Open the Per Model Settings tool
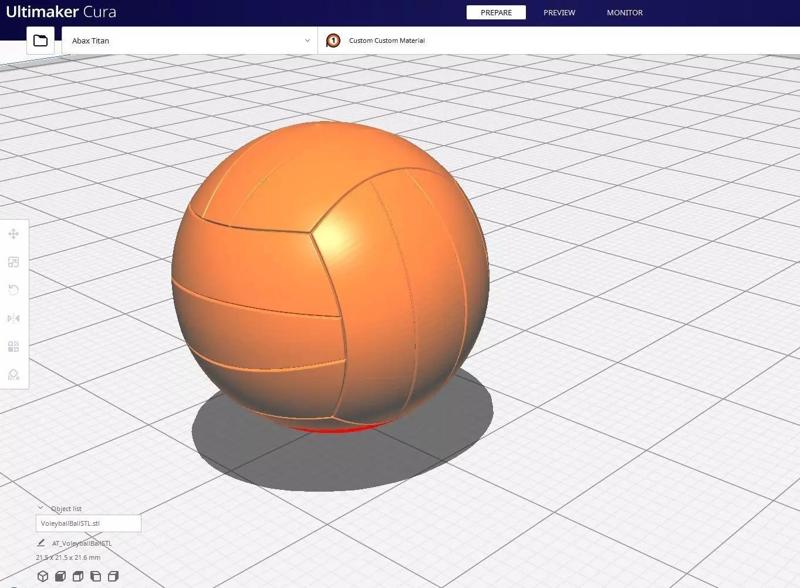 [13, 344]
